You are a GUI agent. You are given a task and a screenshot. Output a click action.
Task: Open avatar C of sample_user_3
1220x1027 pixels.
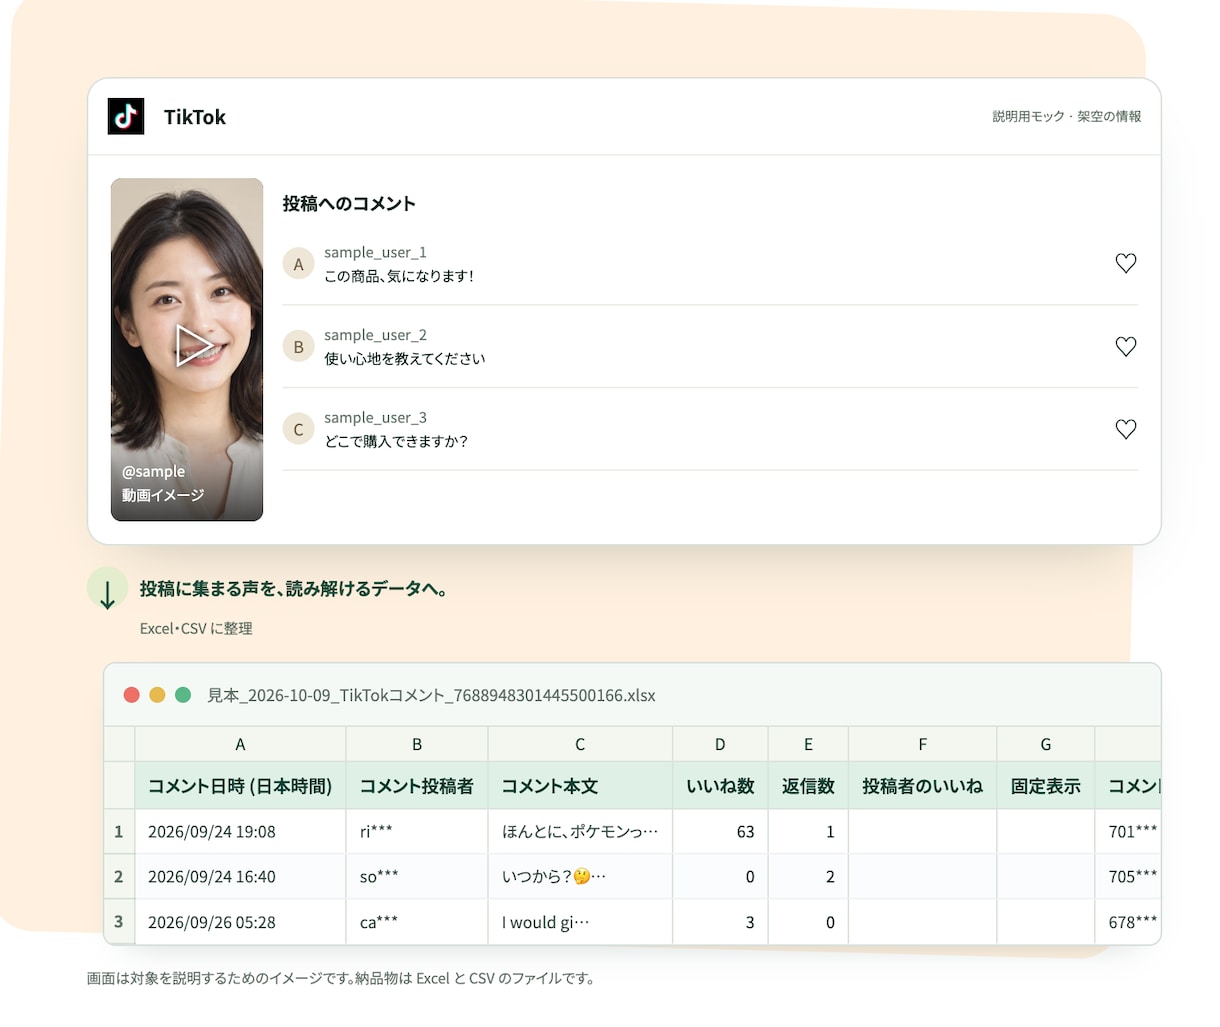[x=298, y=430]
